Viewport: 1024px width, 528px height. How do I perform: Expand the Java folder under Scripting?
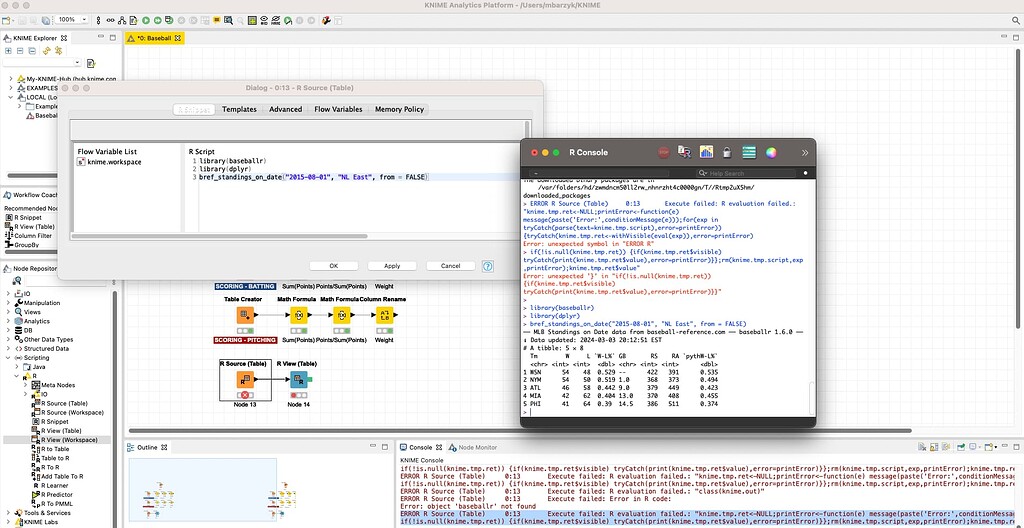[18, 367]
